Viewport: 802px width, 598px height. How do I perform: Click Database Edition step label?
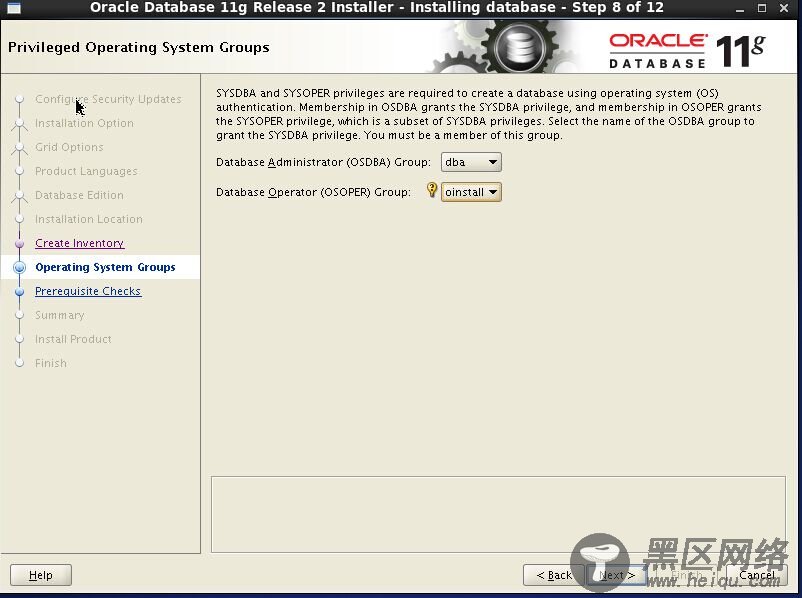[x=79, y=195]
